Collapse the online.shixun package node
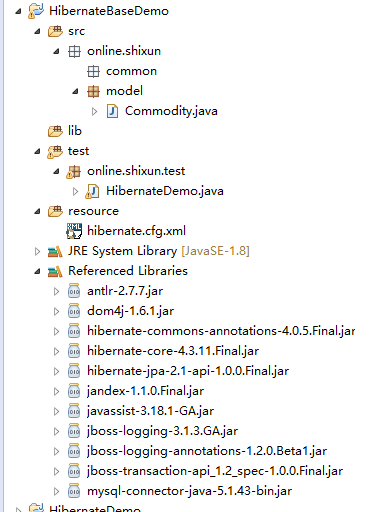Image resolution: width=389 pixels, height=512 pixels. (x=57, y=52)
